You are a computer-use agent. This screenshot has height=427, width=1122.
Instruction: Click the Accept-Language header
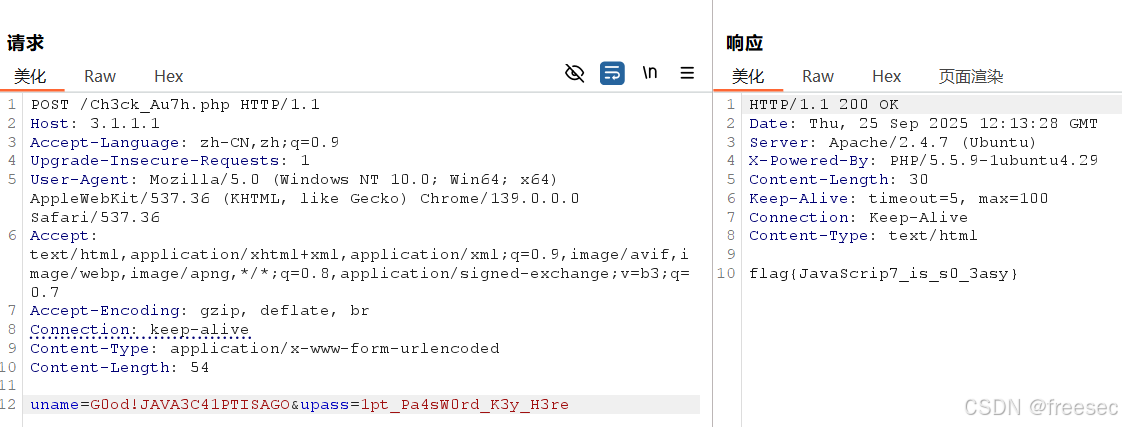pyautogui.click(x=185, y=142)
